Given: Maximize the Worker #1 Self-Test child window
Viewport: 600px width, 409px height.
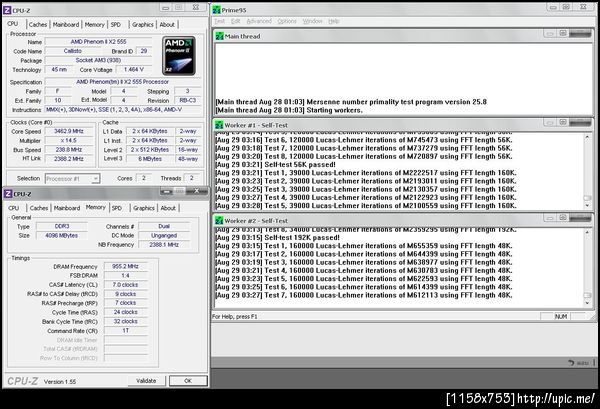Looking at the screenshot, I should 563,122.
